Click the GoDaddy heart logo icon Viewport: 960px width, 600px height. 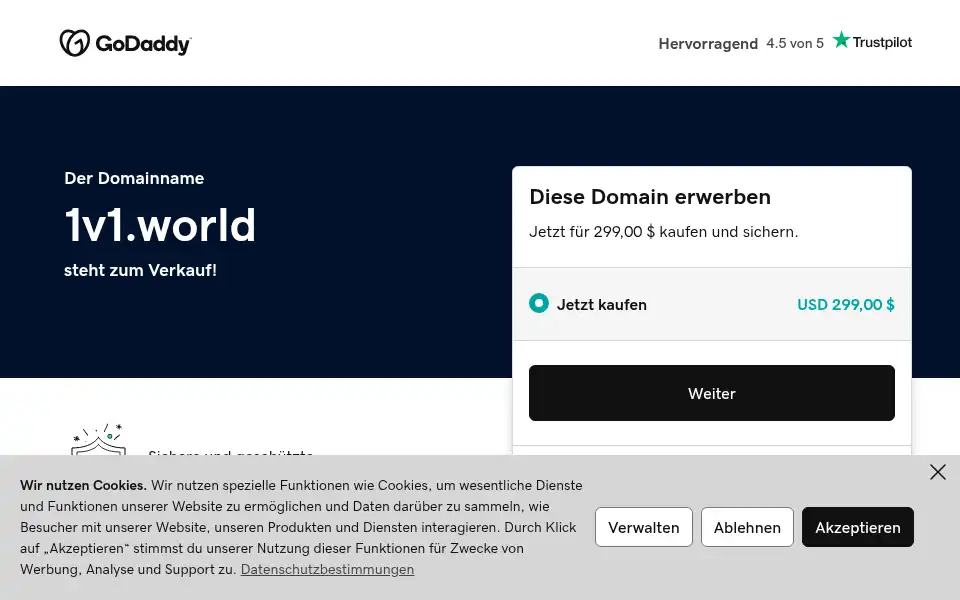[75, 43]
